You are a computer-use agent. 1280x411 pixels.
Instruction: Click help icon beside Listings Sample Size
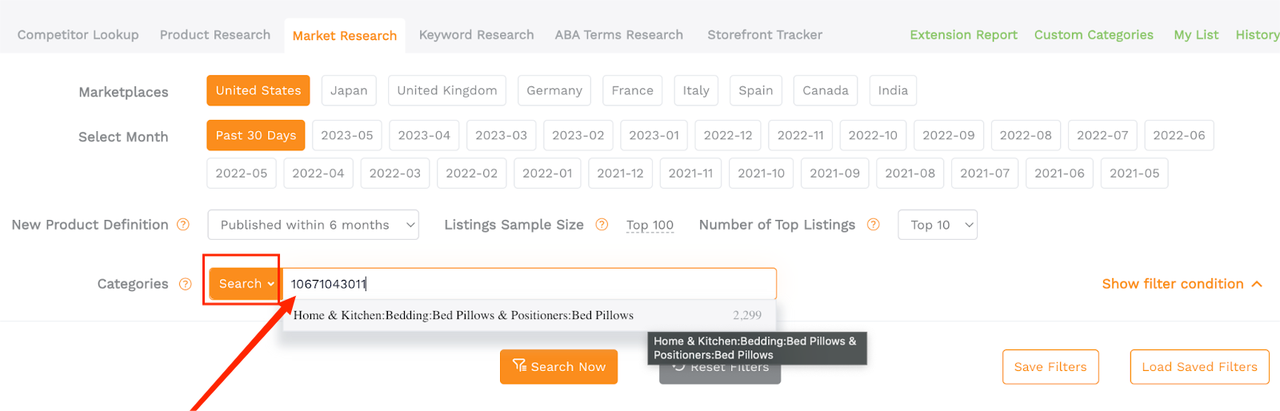click(601, 225)
